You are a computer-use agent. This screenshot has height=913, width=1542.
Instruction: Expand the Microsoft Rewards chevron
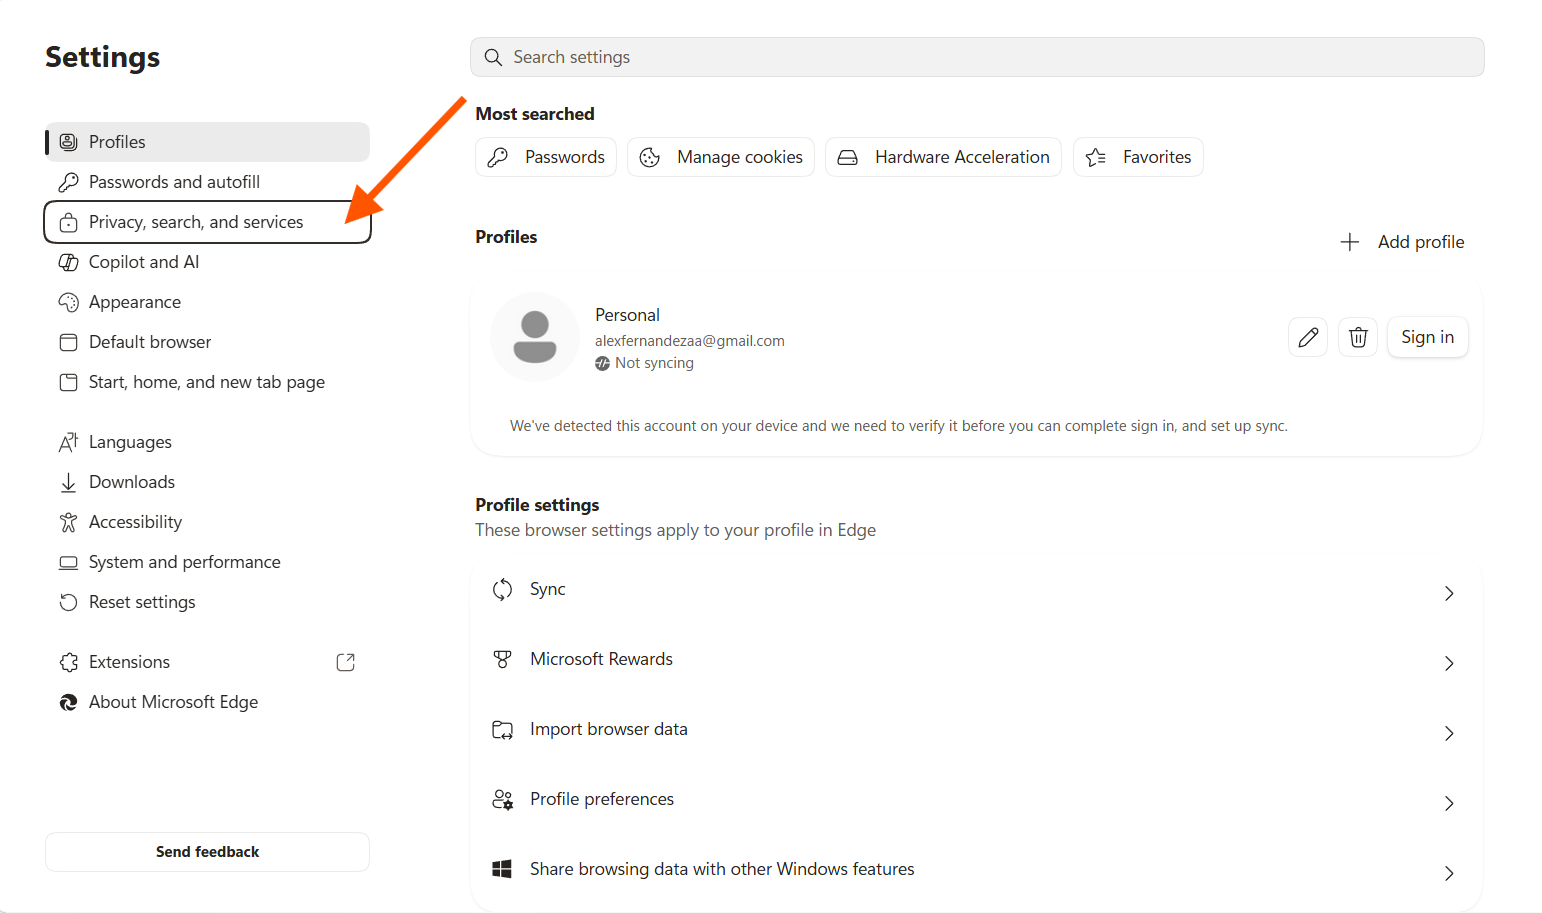[1449, 663]
